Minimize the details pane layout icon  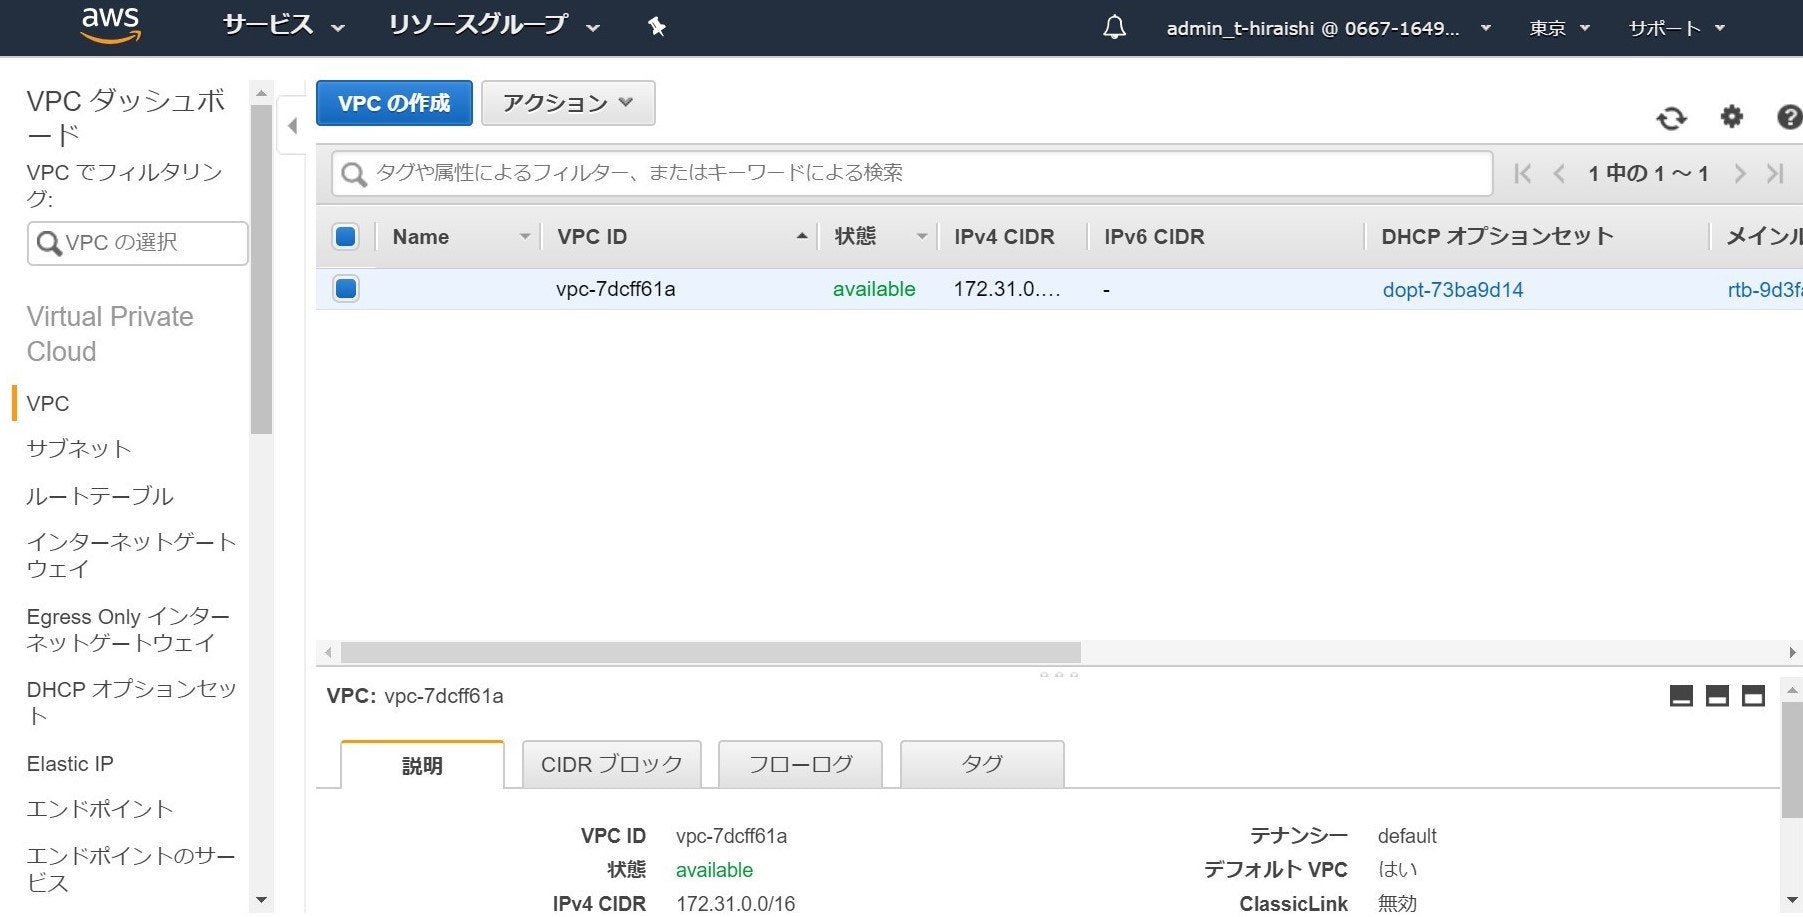coord(1681,696)
